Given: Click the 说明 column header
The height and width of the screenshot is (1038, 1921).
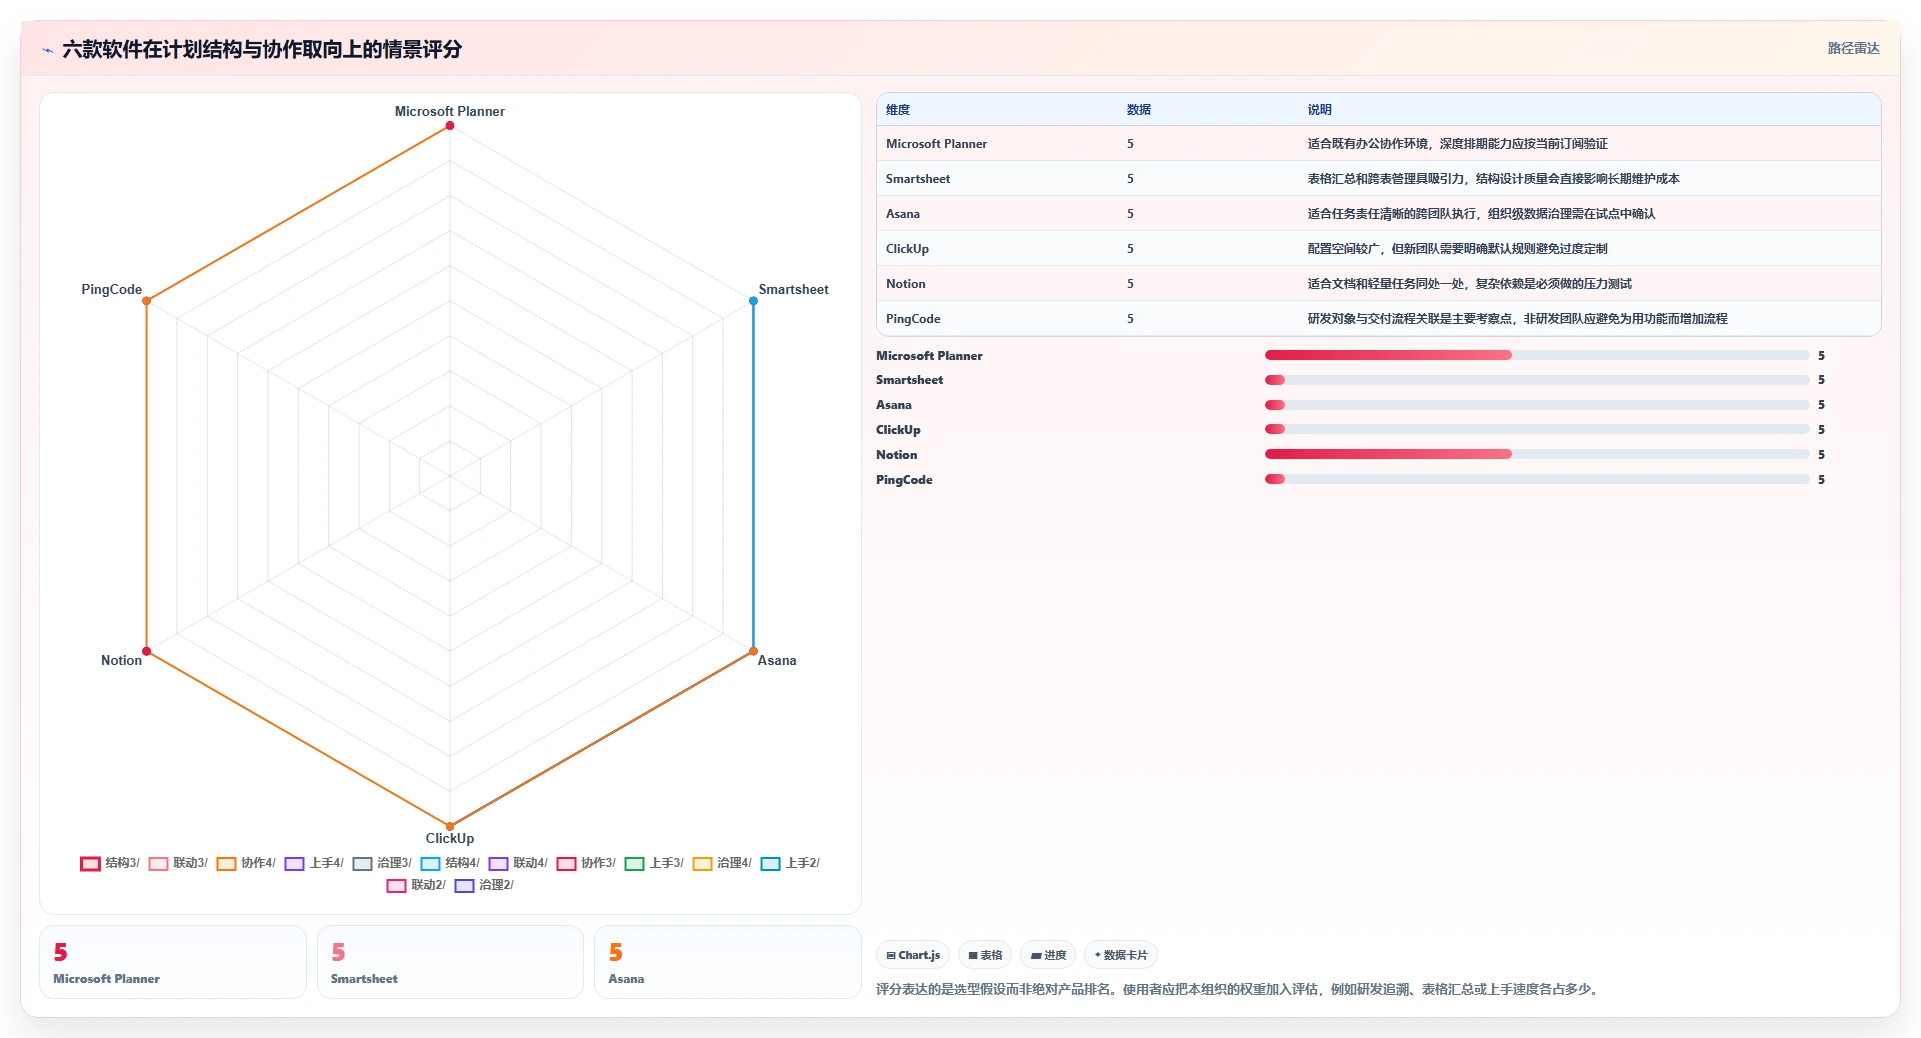Looking at the screenshot, I should pyautogui.click(x=1320, y=110).
